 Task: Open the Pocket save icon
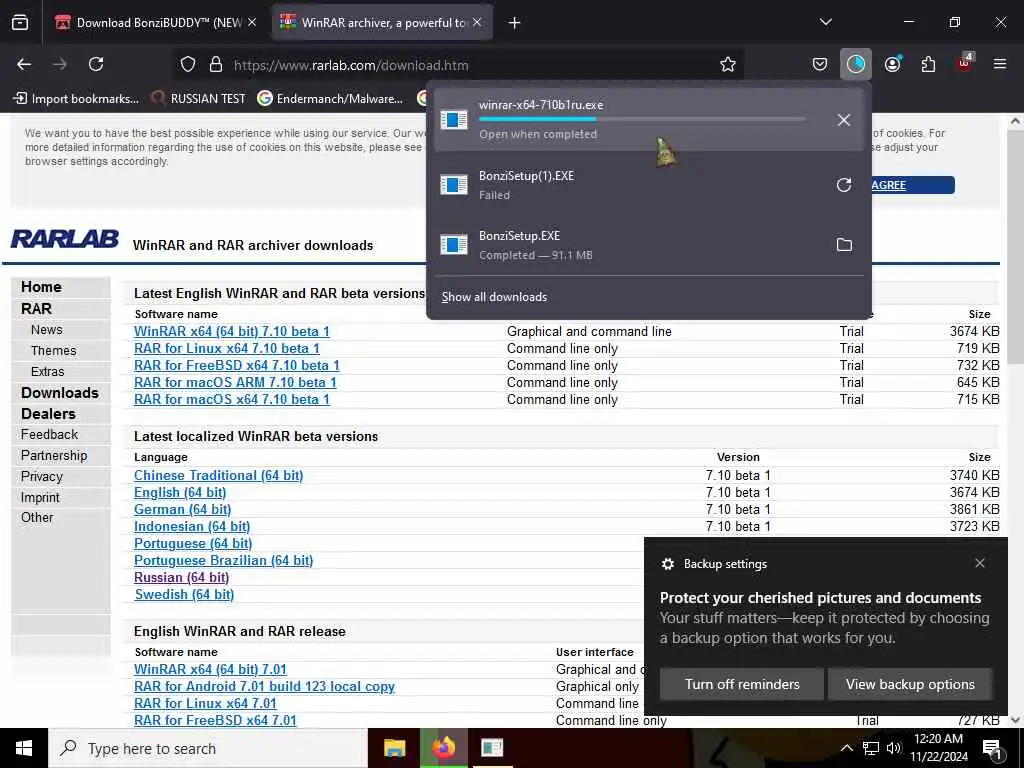tap(820, 64)
